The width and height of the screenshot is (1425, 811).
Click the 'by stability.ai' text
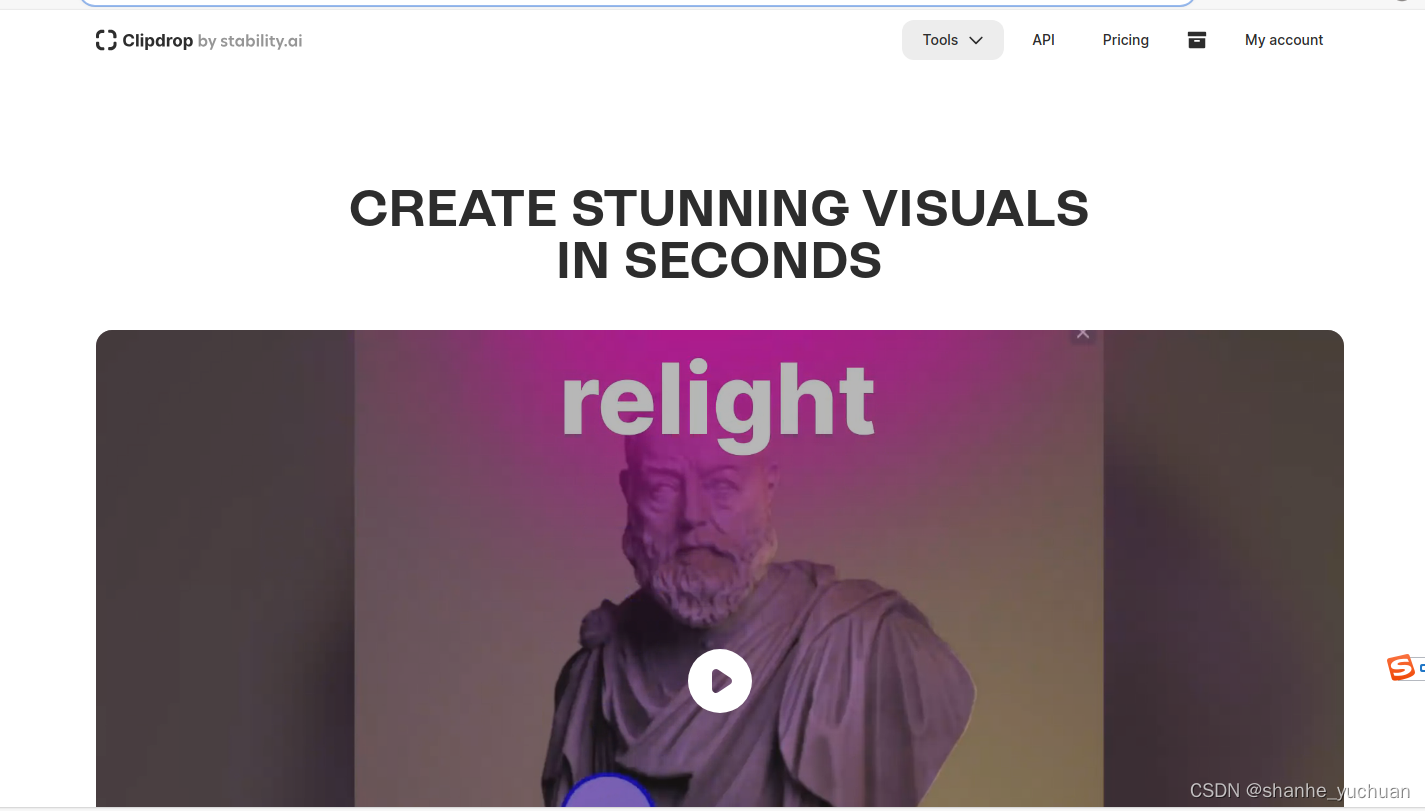pos(250,41)
